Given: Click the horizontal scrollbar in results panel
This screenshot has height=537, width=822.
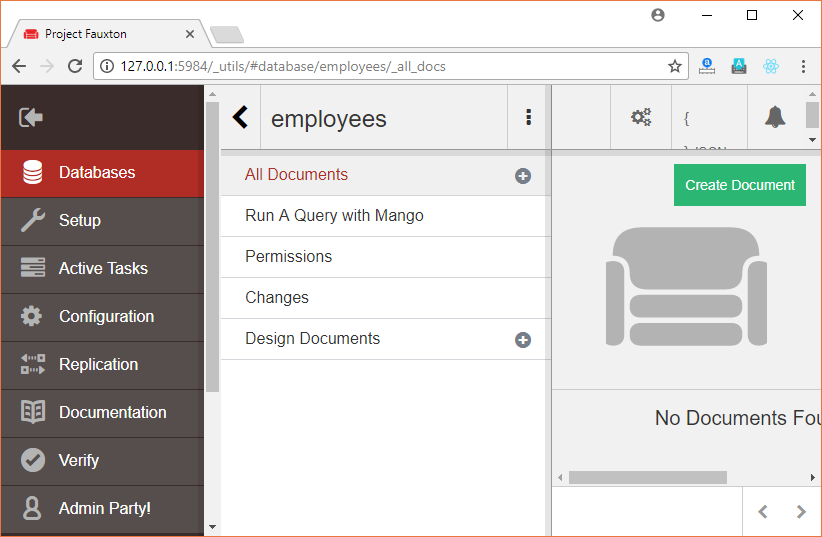Looking at the screenshot, I should 647,477.
